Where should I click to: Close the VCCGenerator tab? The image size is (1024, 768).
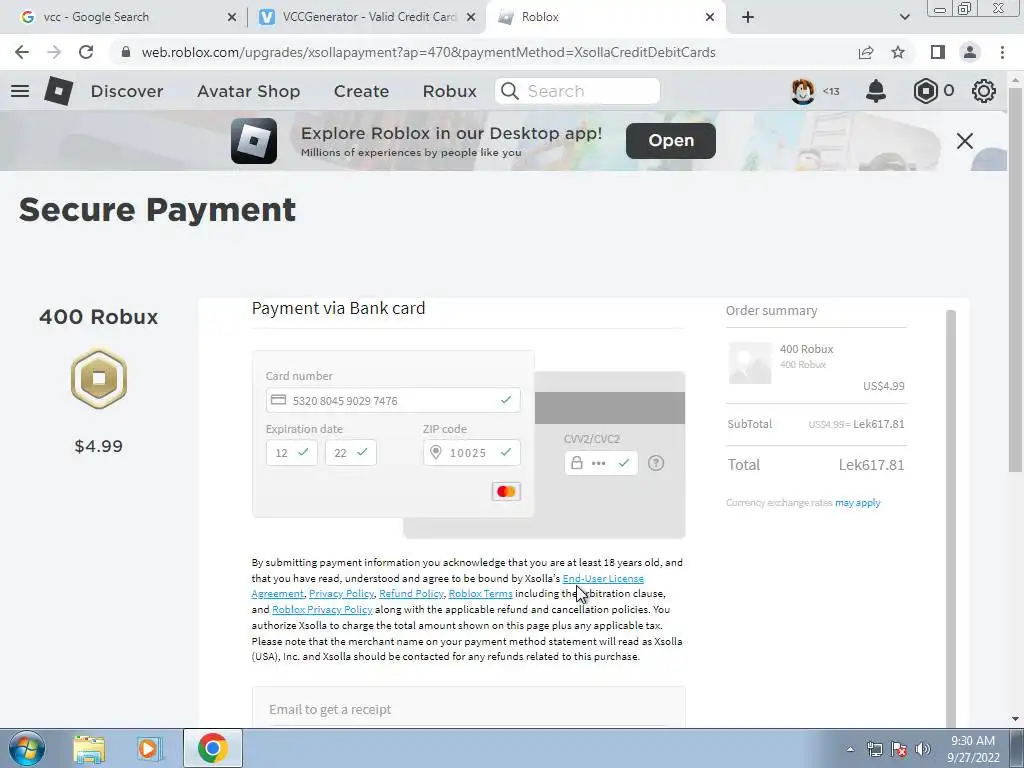click(x=470, y=18)
